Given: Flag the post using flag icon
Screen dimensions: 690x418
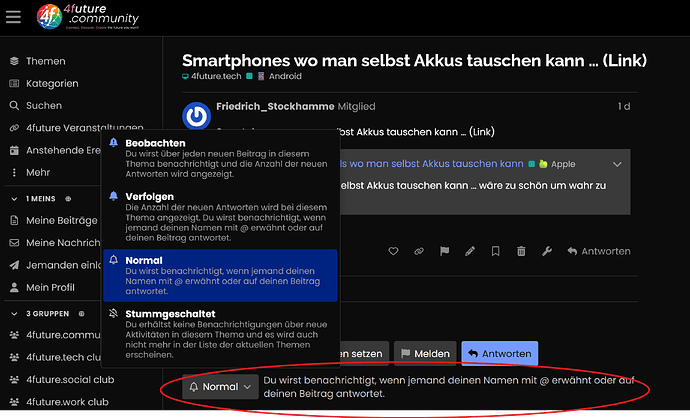Looking at the screenshot, I should click(444, 251).
